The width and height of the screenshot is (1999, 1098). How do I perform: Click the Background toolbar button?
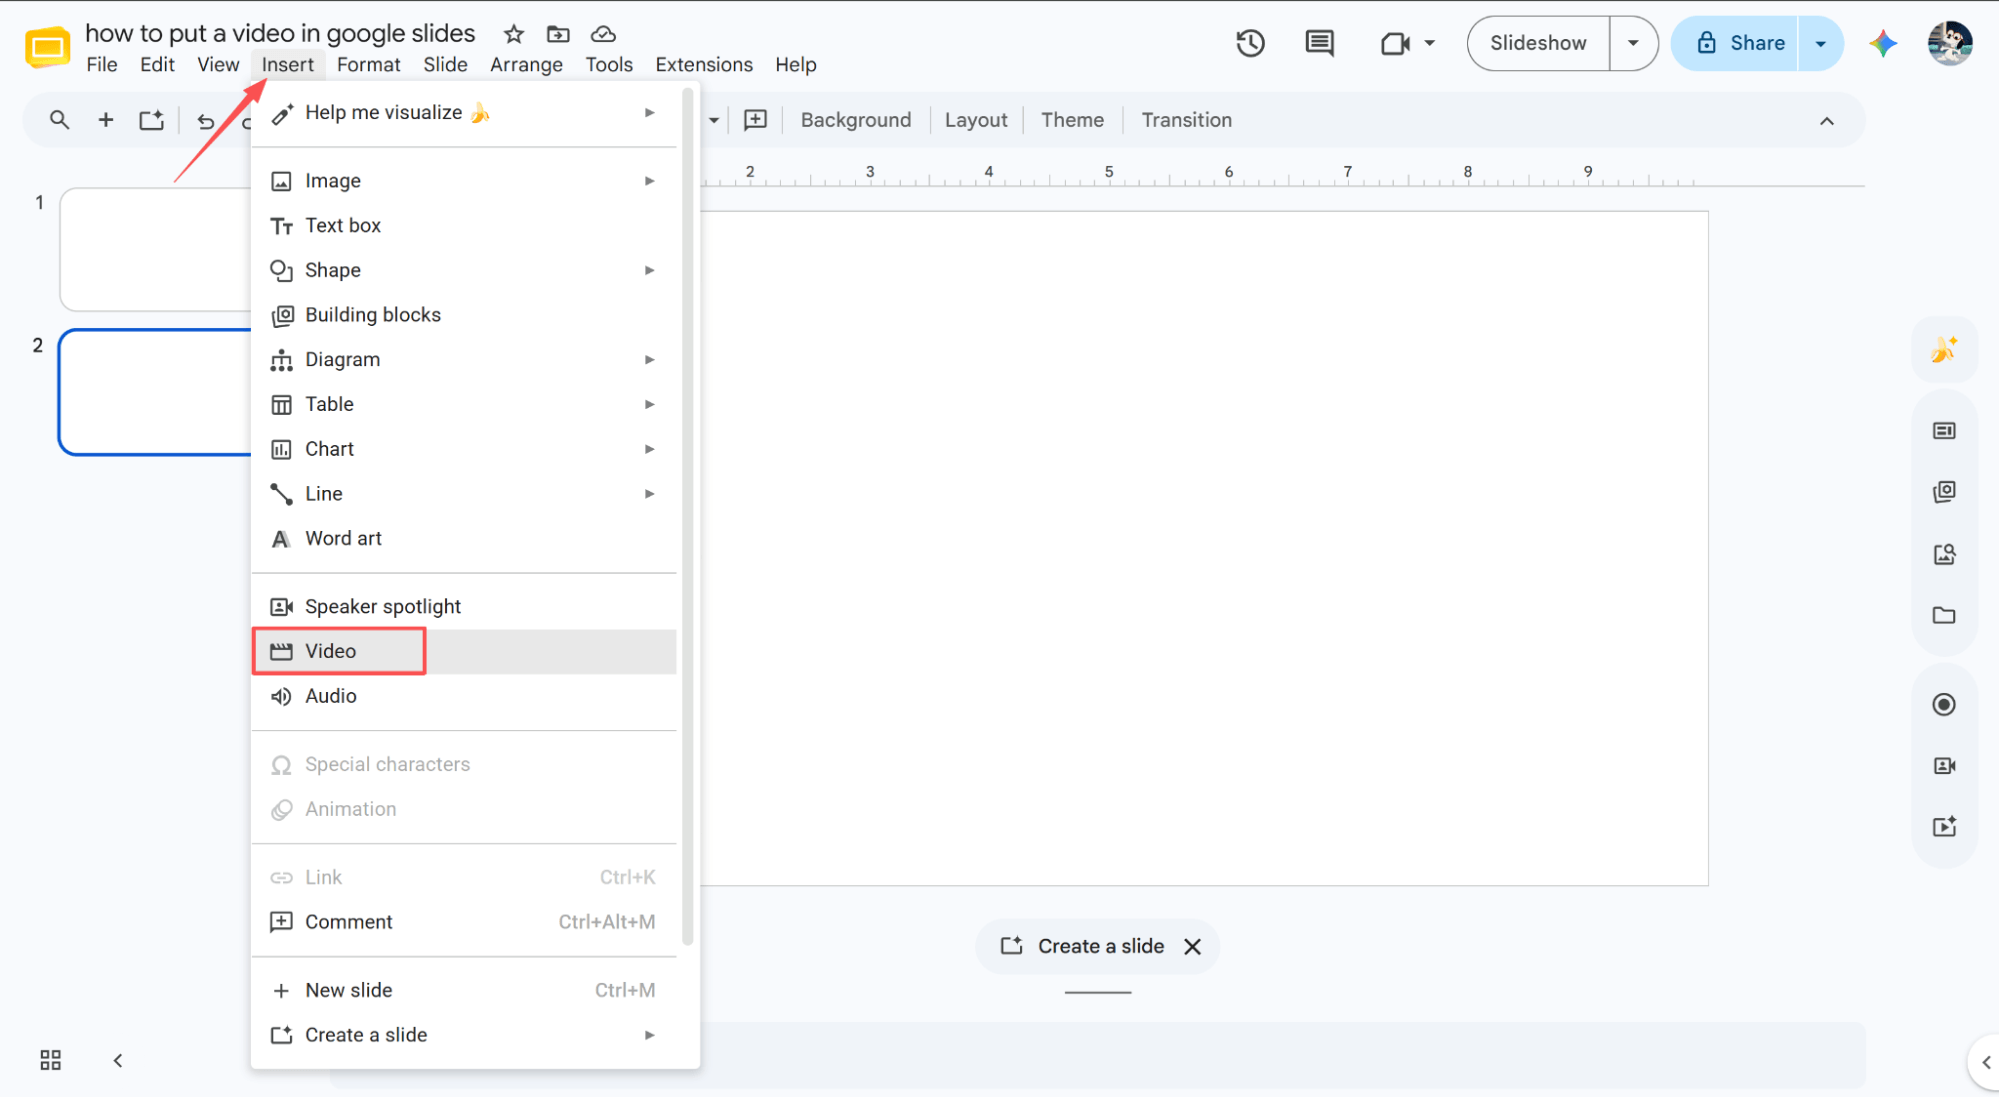point(856,120)
